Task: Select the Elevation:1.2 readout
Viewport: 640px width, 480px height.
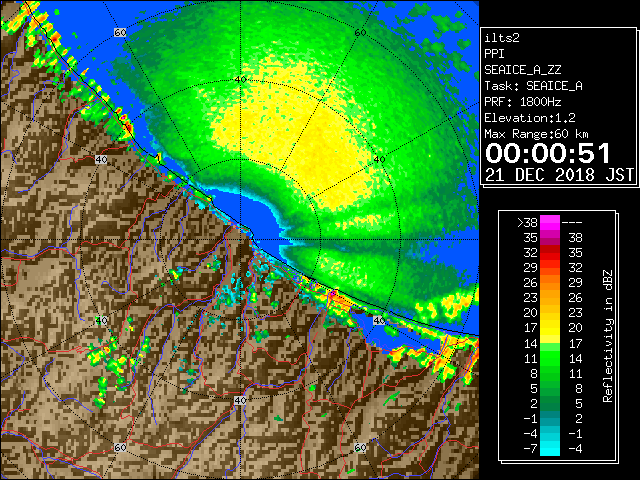Action: point(530,118)
